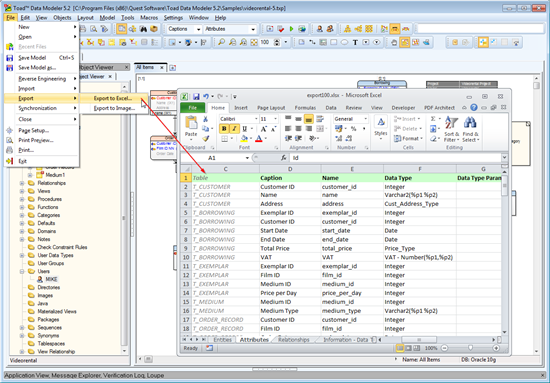The image size is (550, 383).
Task: Click MIKE user icon in tree
Action: pyautogui.click(x=40, y=279)
